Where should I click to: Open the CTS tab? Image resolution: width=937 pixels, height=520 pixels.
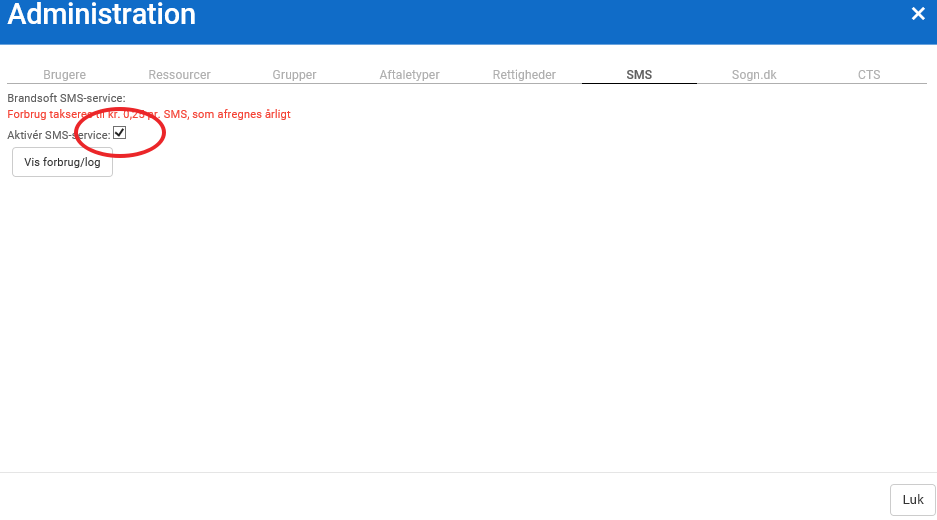coord(869,75)
